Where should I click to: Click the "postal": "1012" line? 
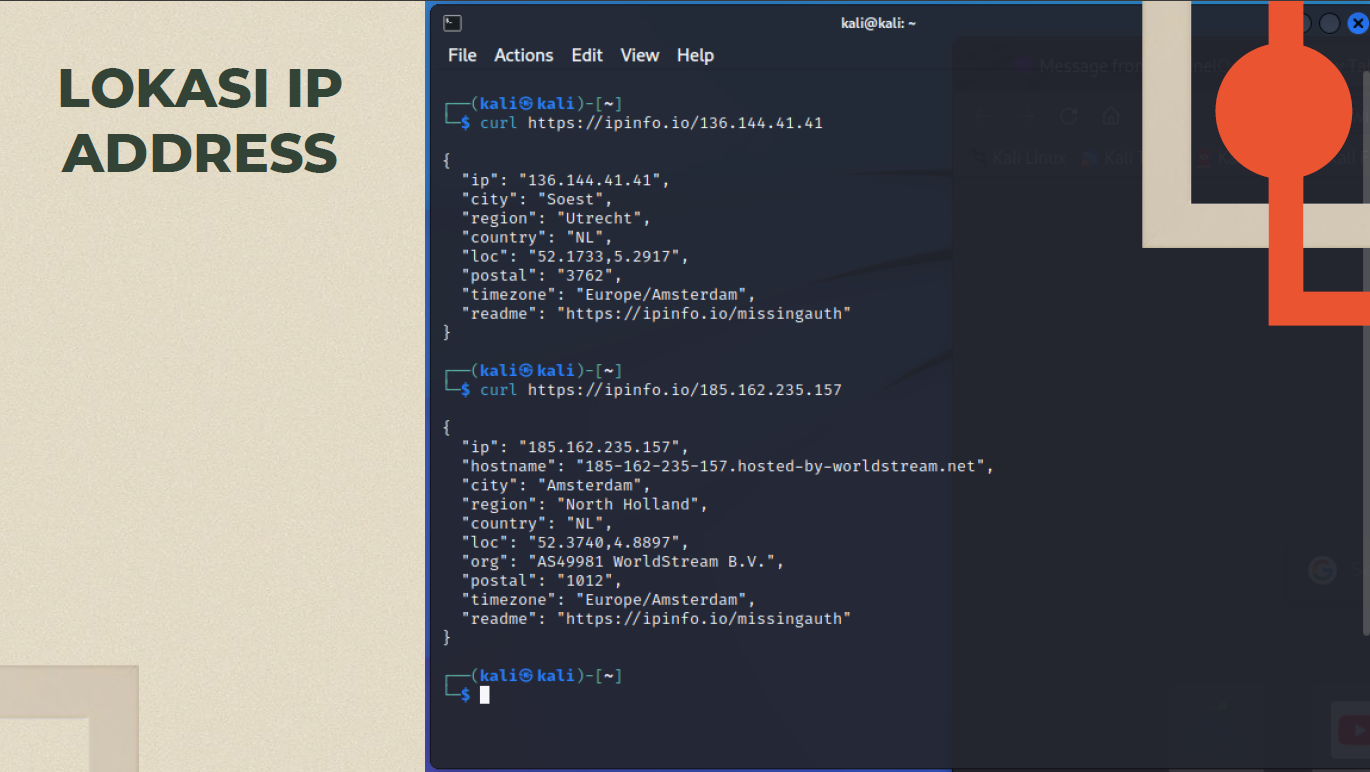pyautogui.click(x=541, y=580)
